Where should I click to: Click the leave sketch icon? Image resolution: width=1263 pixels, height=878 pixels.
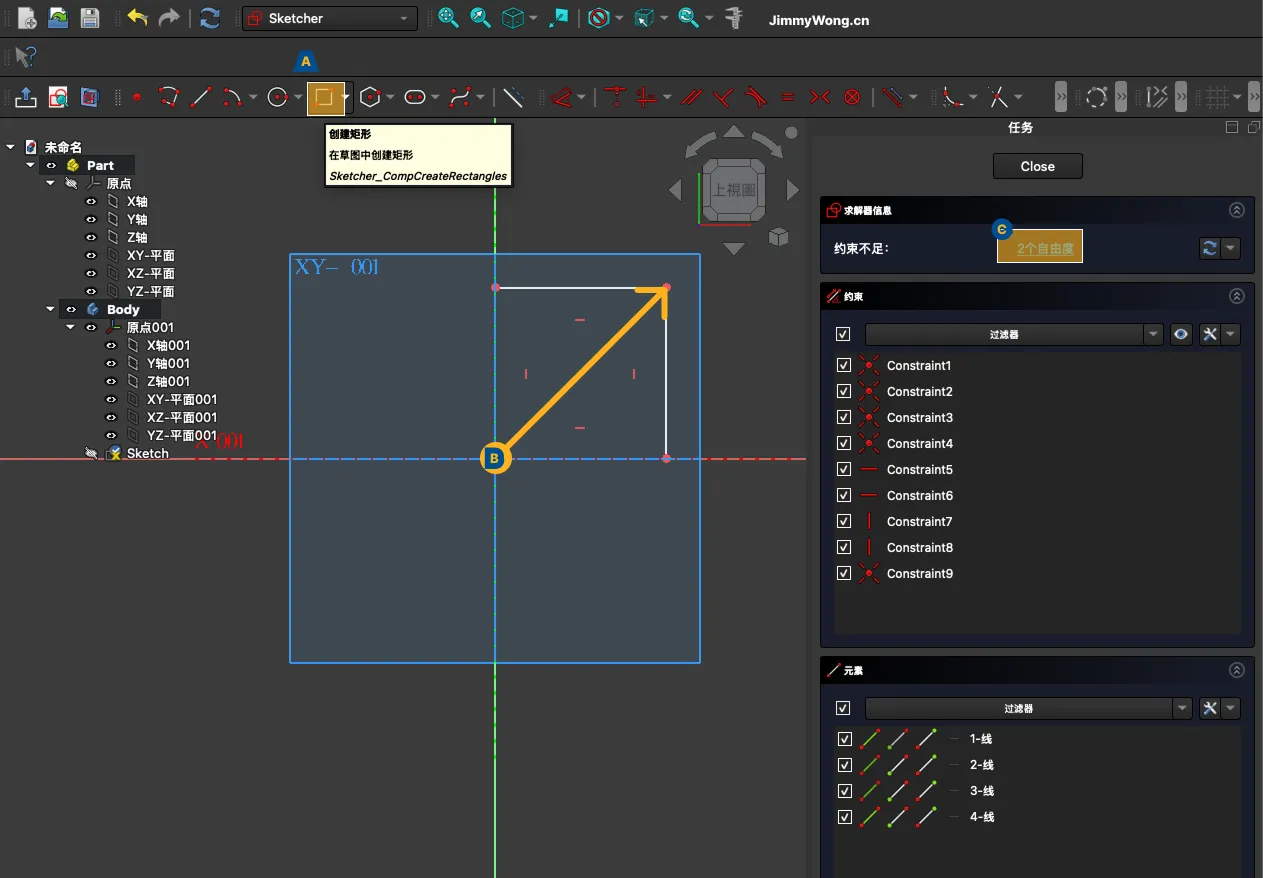(26, 97)
